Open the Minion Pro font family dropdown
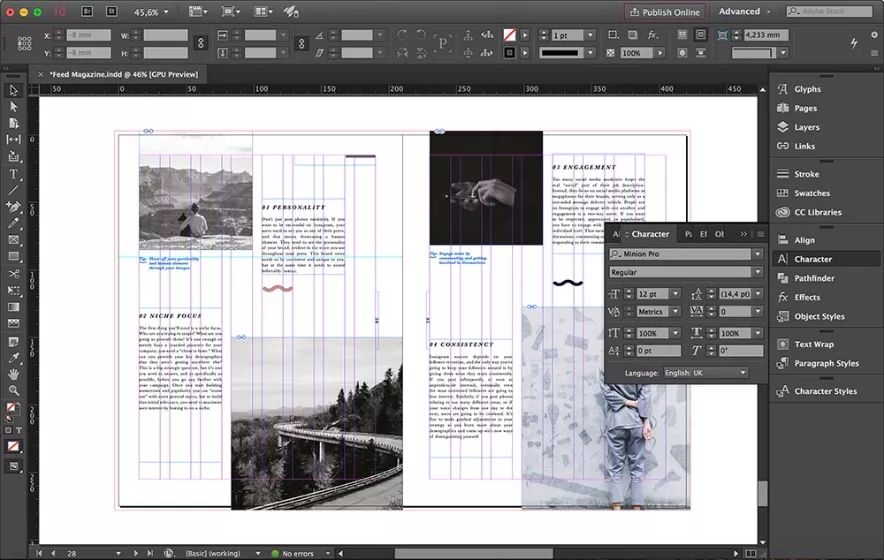884x560 pixels. coord(757,254)
